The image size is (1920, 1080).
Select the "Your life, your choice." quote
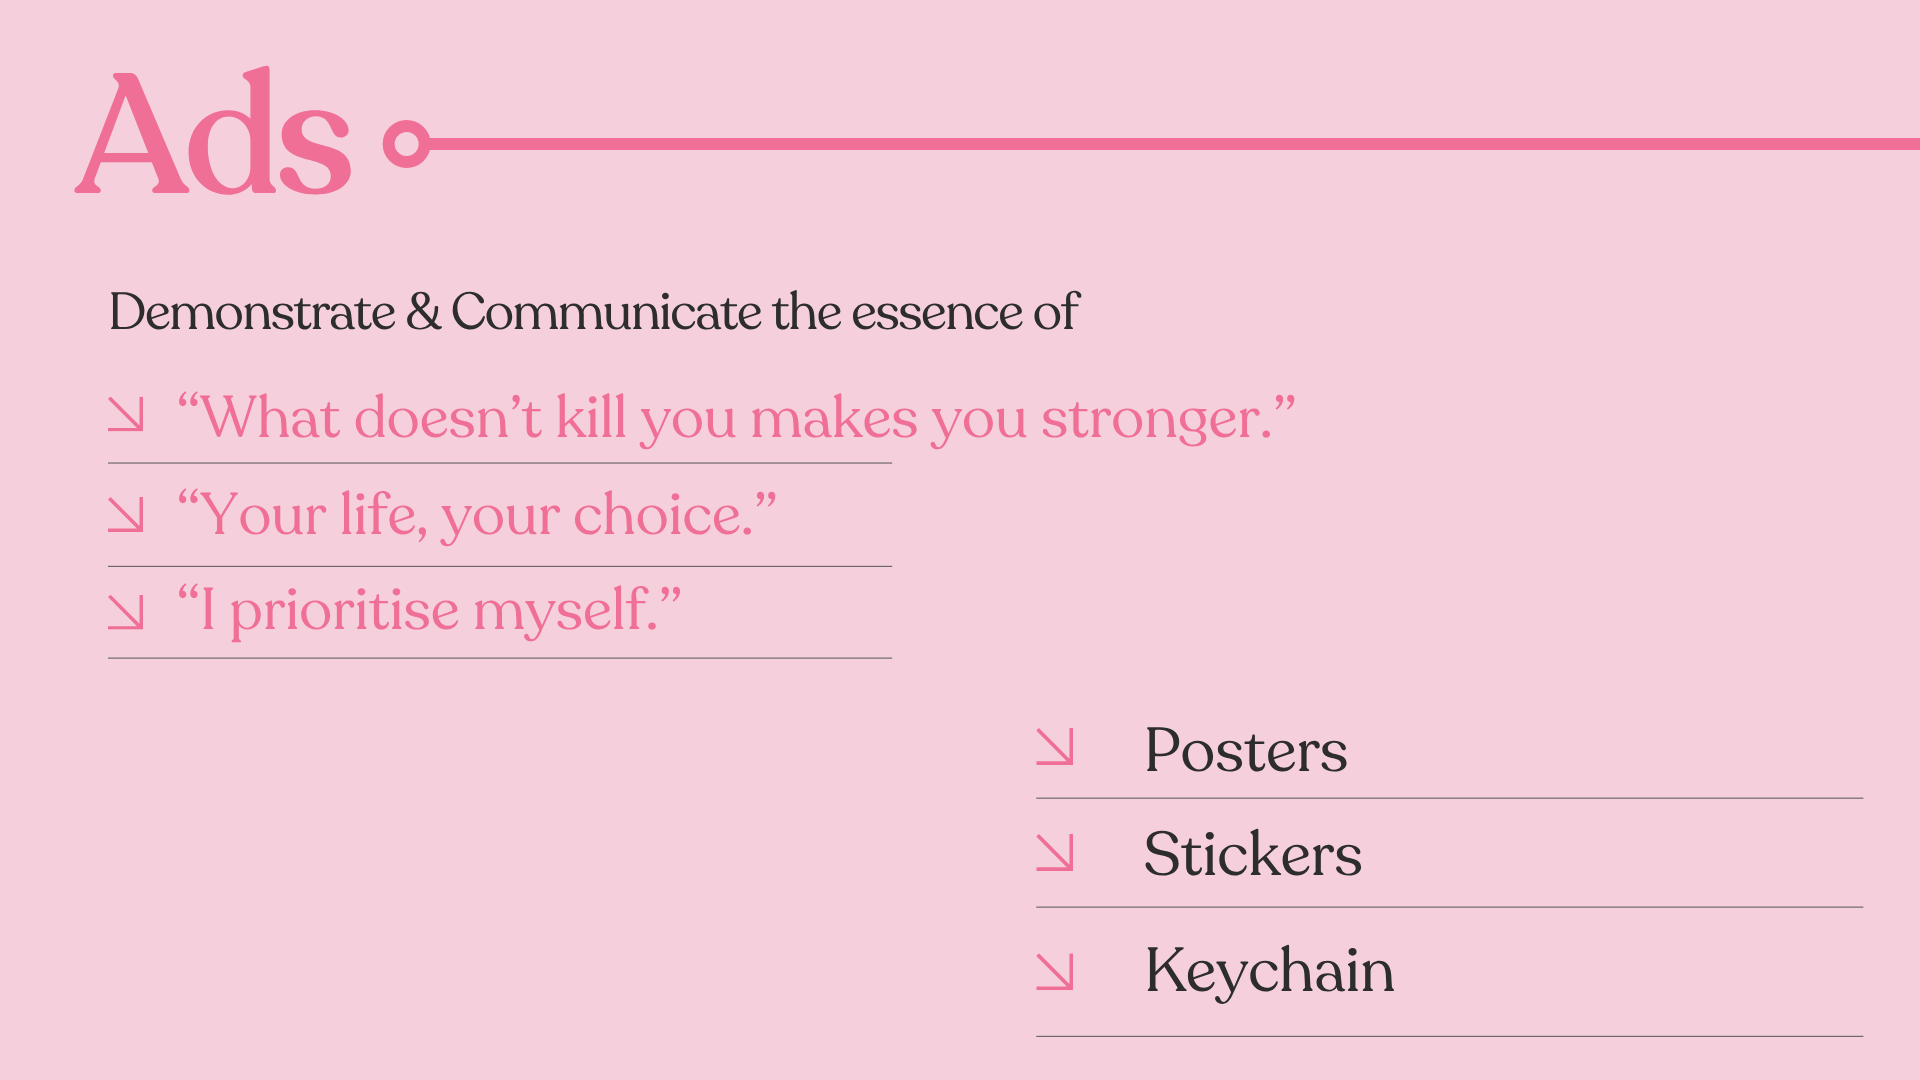click(476, 516)
